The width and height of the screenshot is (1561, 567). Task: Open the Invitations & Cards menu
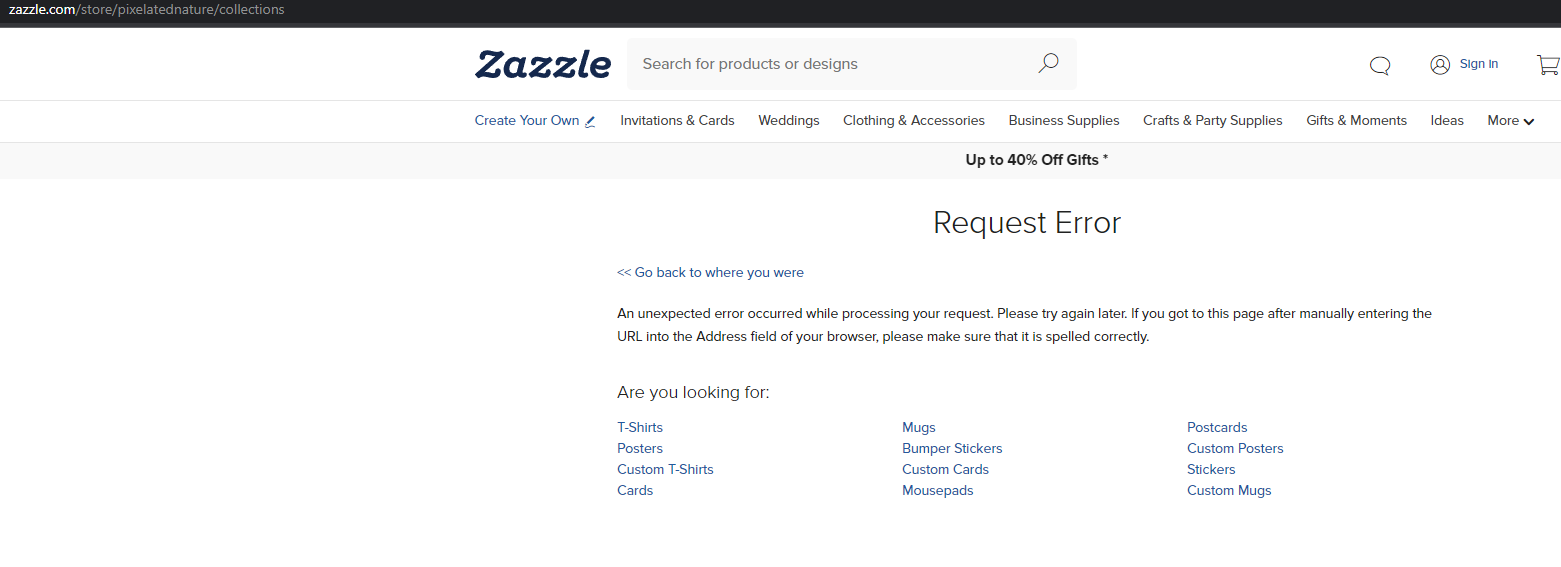[x=677, y=120]
